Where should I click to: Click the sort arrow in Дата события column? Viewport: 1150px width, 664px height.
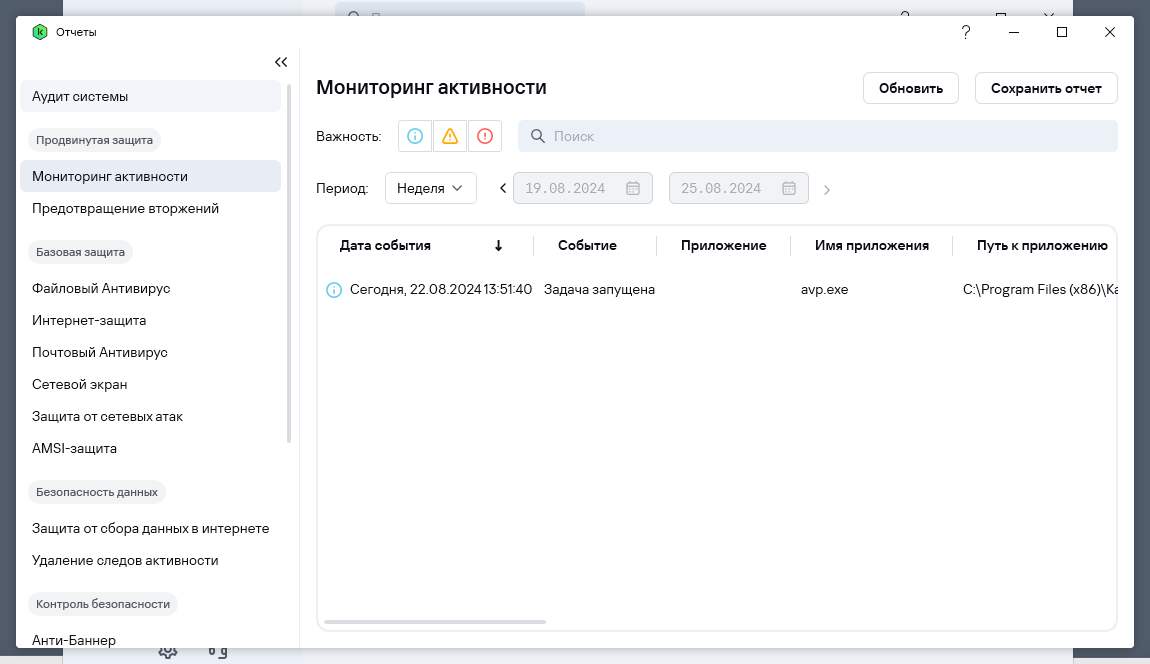tap(498, 246)
